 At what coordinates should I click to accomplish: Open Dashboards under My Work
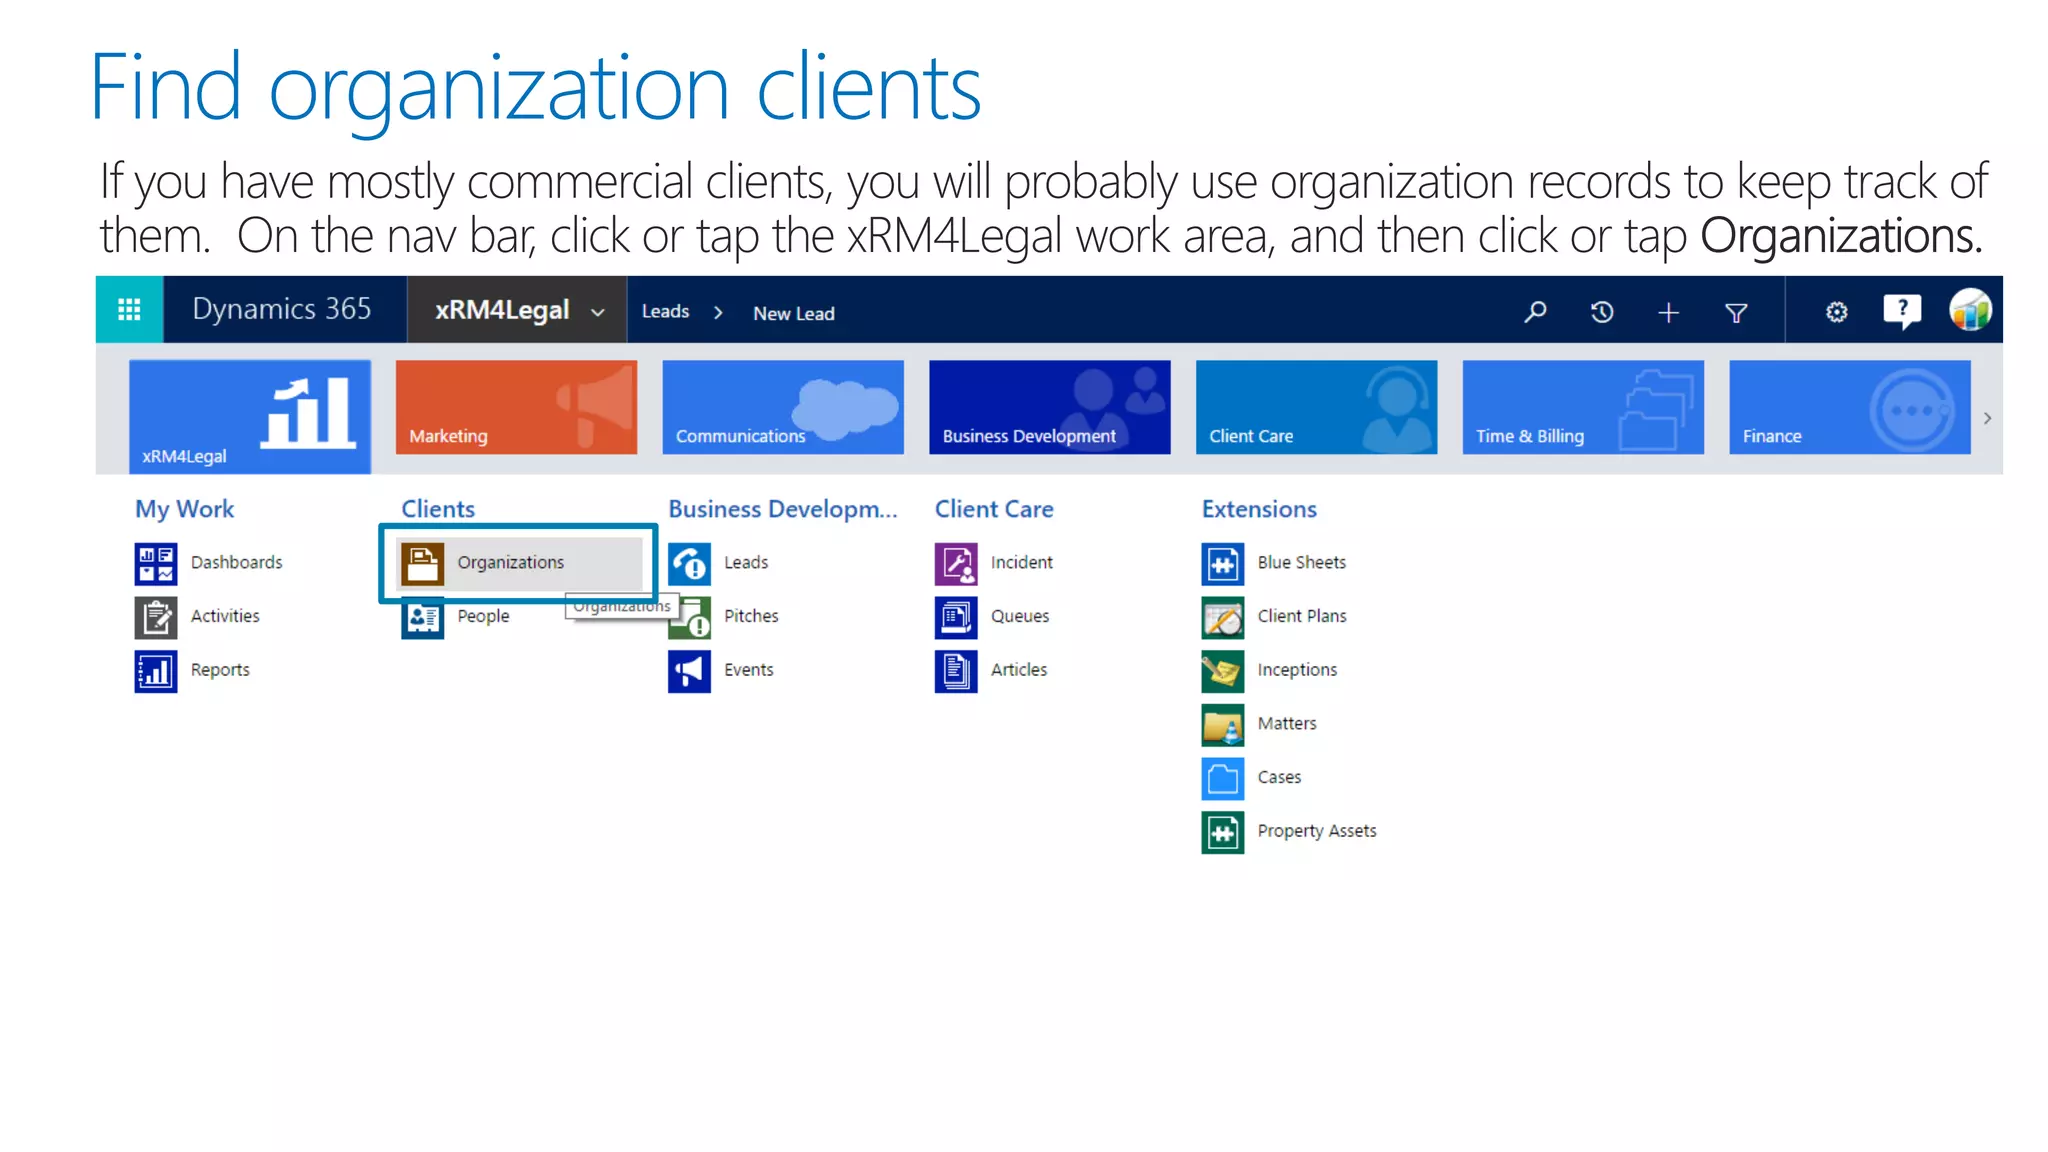237,563
